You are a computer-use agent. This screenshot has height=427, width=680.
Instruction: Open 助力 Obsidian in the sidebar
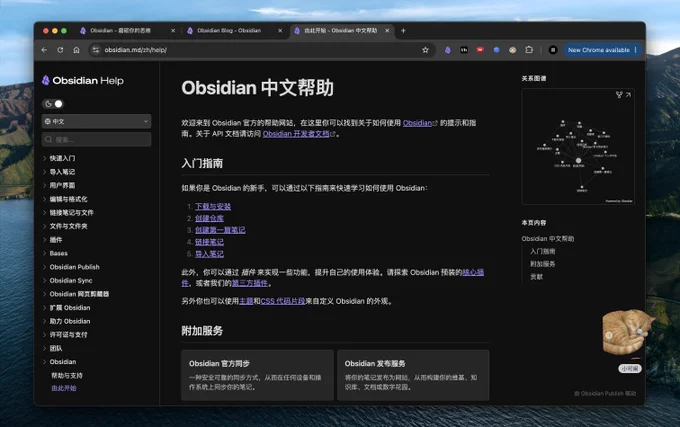tap(70, 321)
